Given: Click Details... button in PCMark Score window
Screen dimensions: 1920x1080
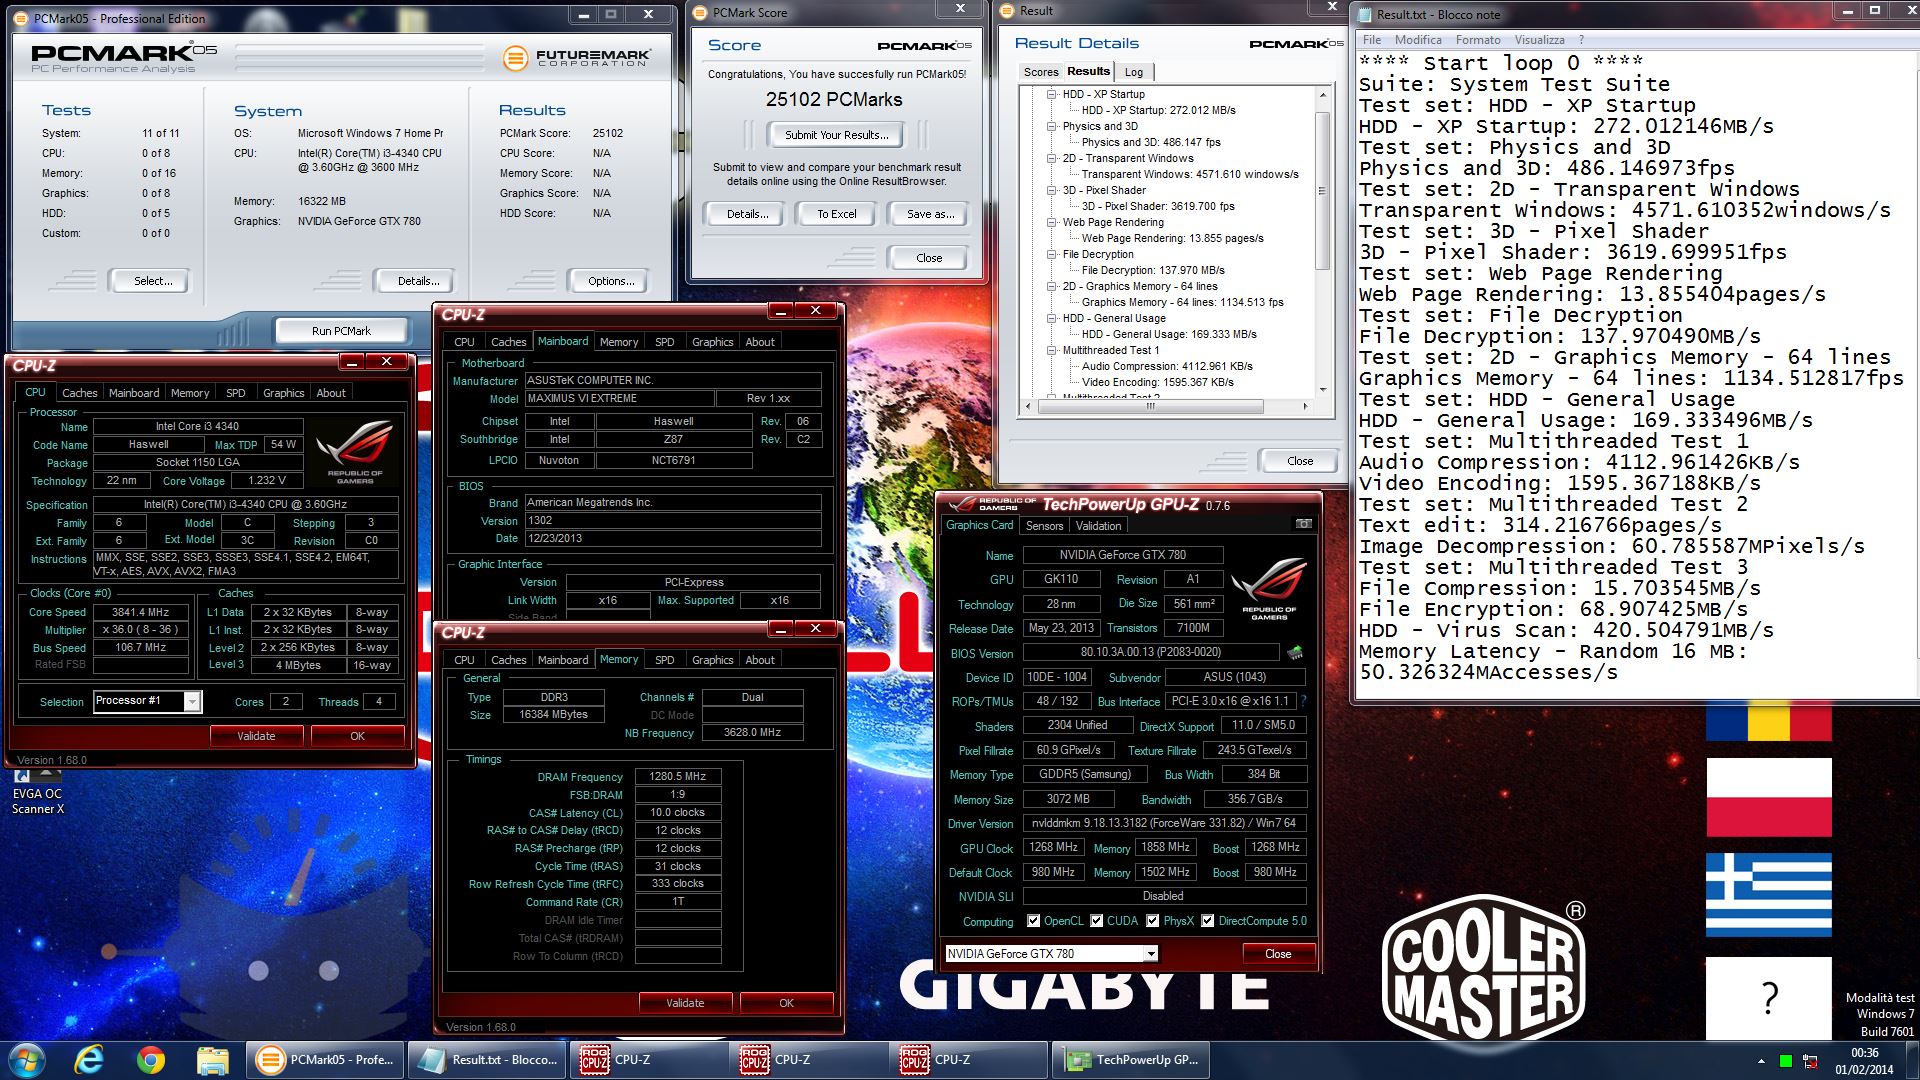Looking at the screenshot, I should [x=747, y=214].
